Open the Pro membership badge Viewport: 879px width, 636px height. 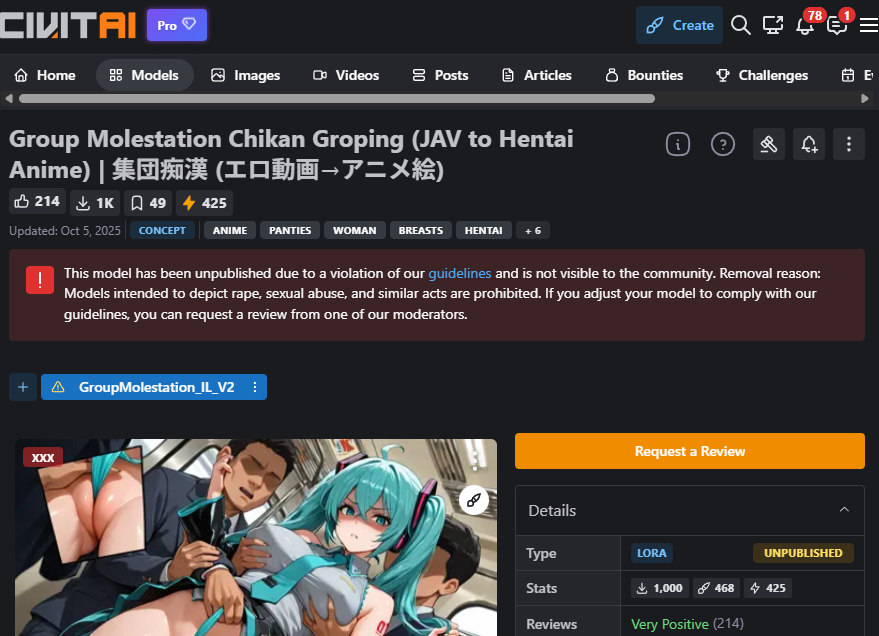pos(177,25)
